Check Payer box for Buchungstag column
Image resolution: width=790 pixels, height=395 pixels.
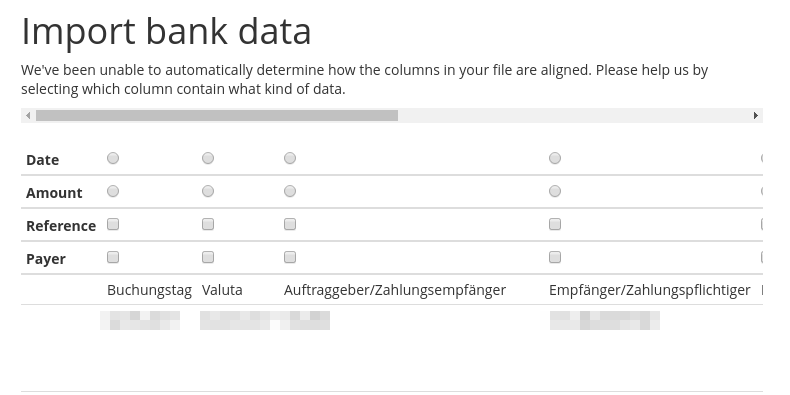point(113,257)
